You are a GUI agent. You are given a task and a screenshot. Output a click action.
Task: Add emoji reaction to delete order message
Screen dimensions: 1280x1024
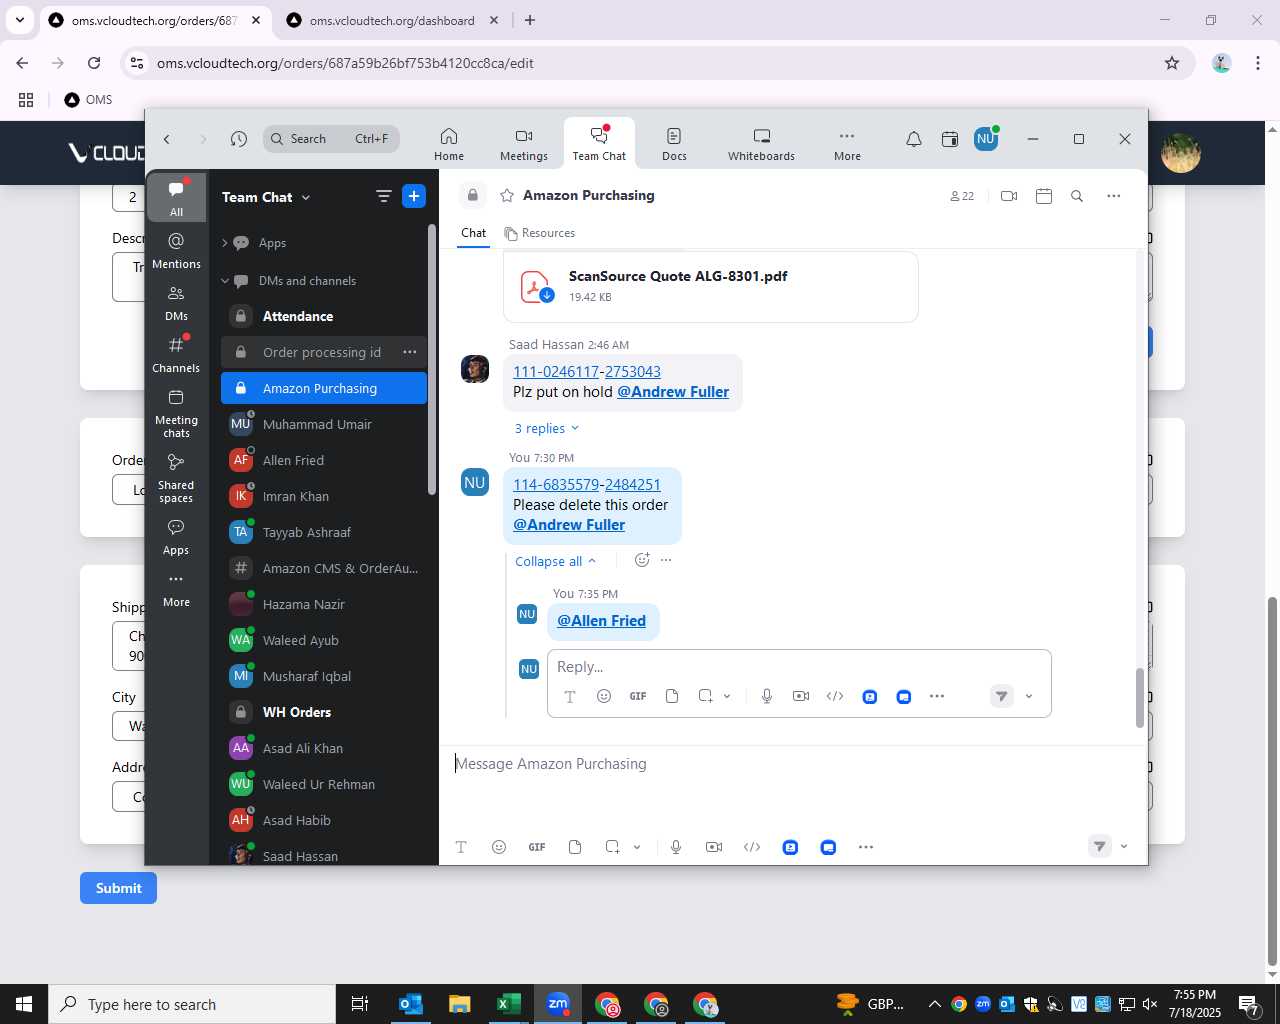[x=642, y=560]
